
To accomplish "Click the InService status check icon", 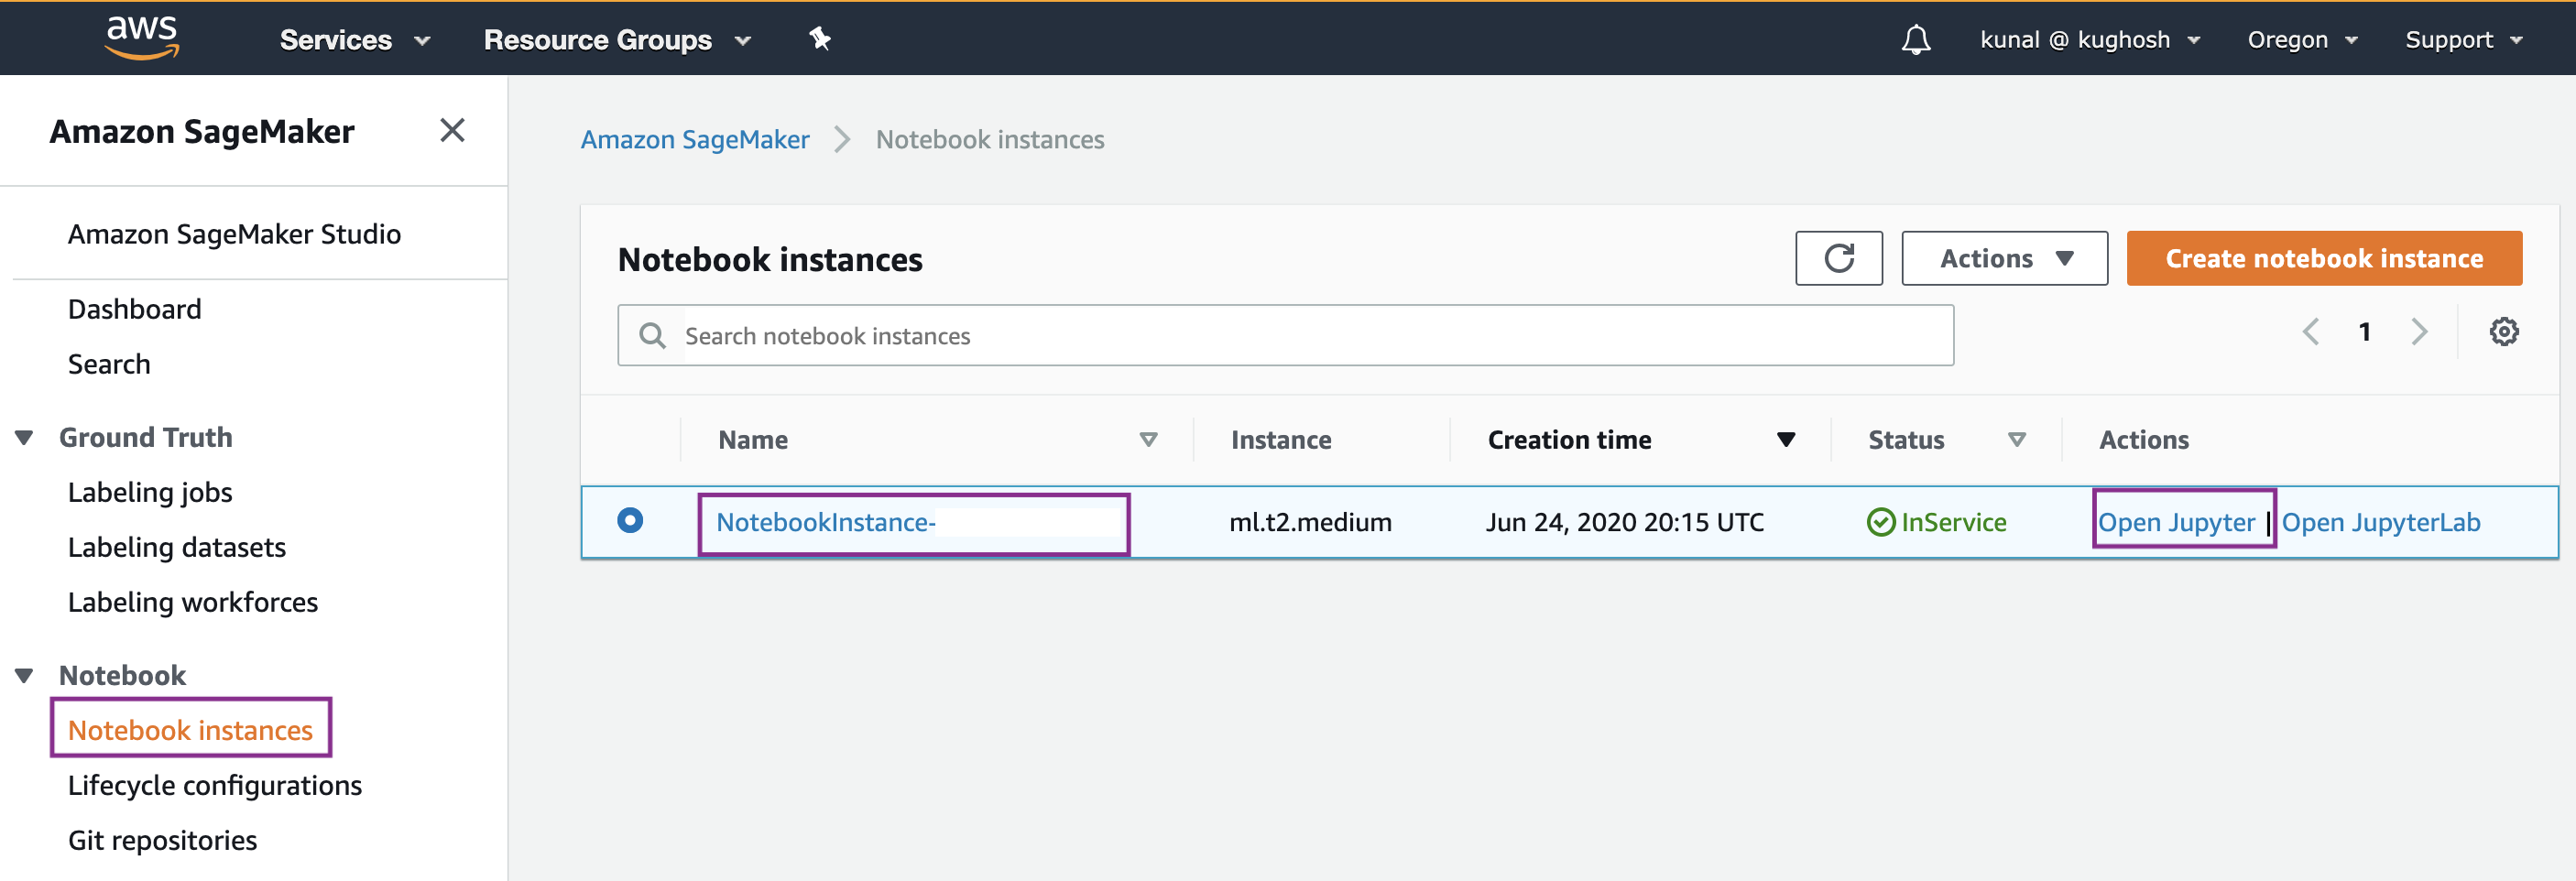I will 1880,522.
